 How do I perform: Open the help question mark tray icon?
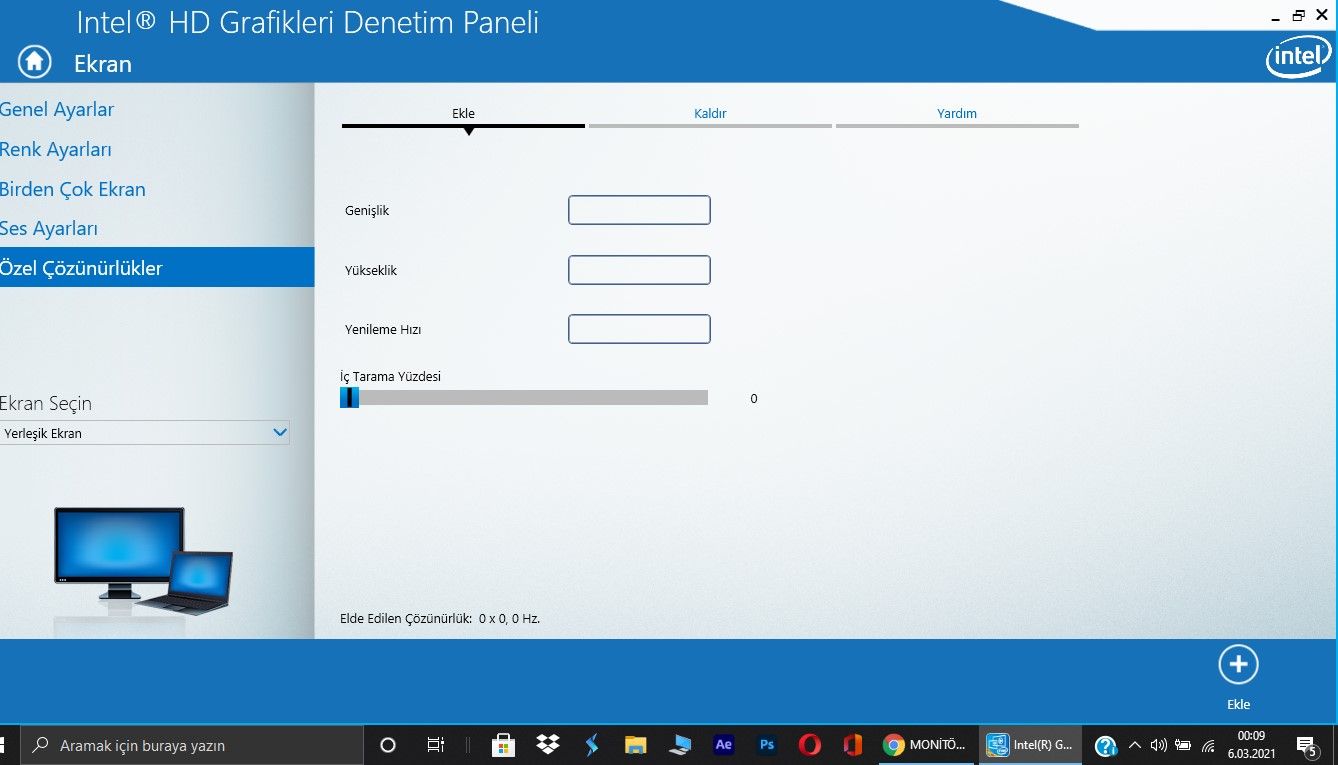pos(1105,745)
